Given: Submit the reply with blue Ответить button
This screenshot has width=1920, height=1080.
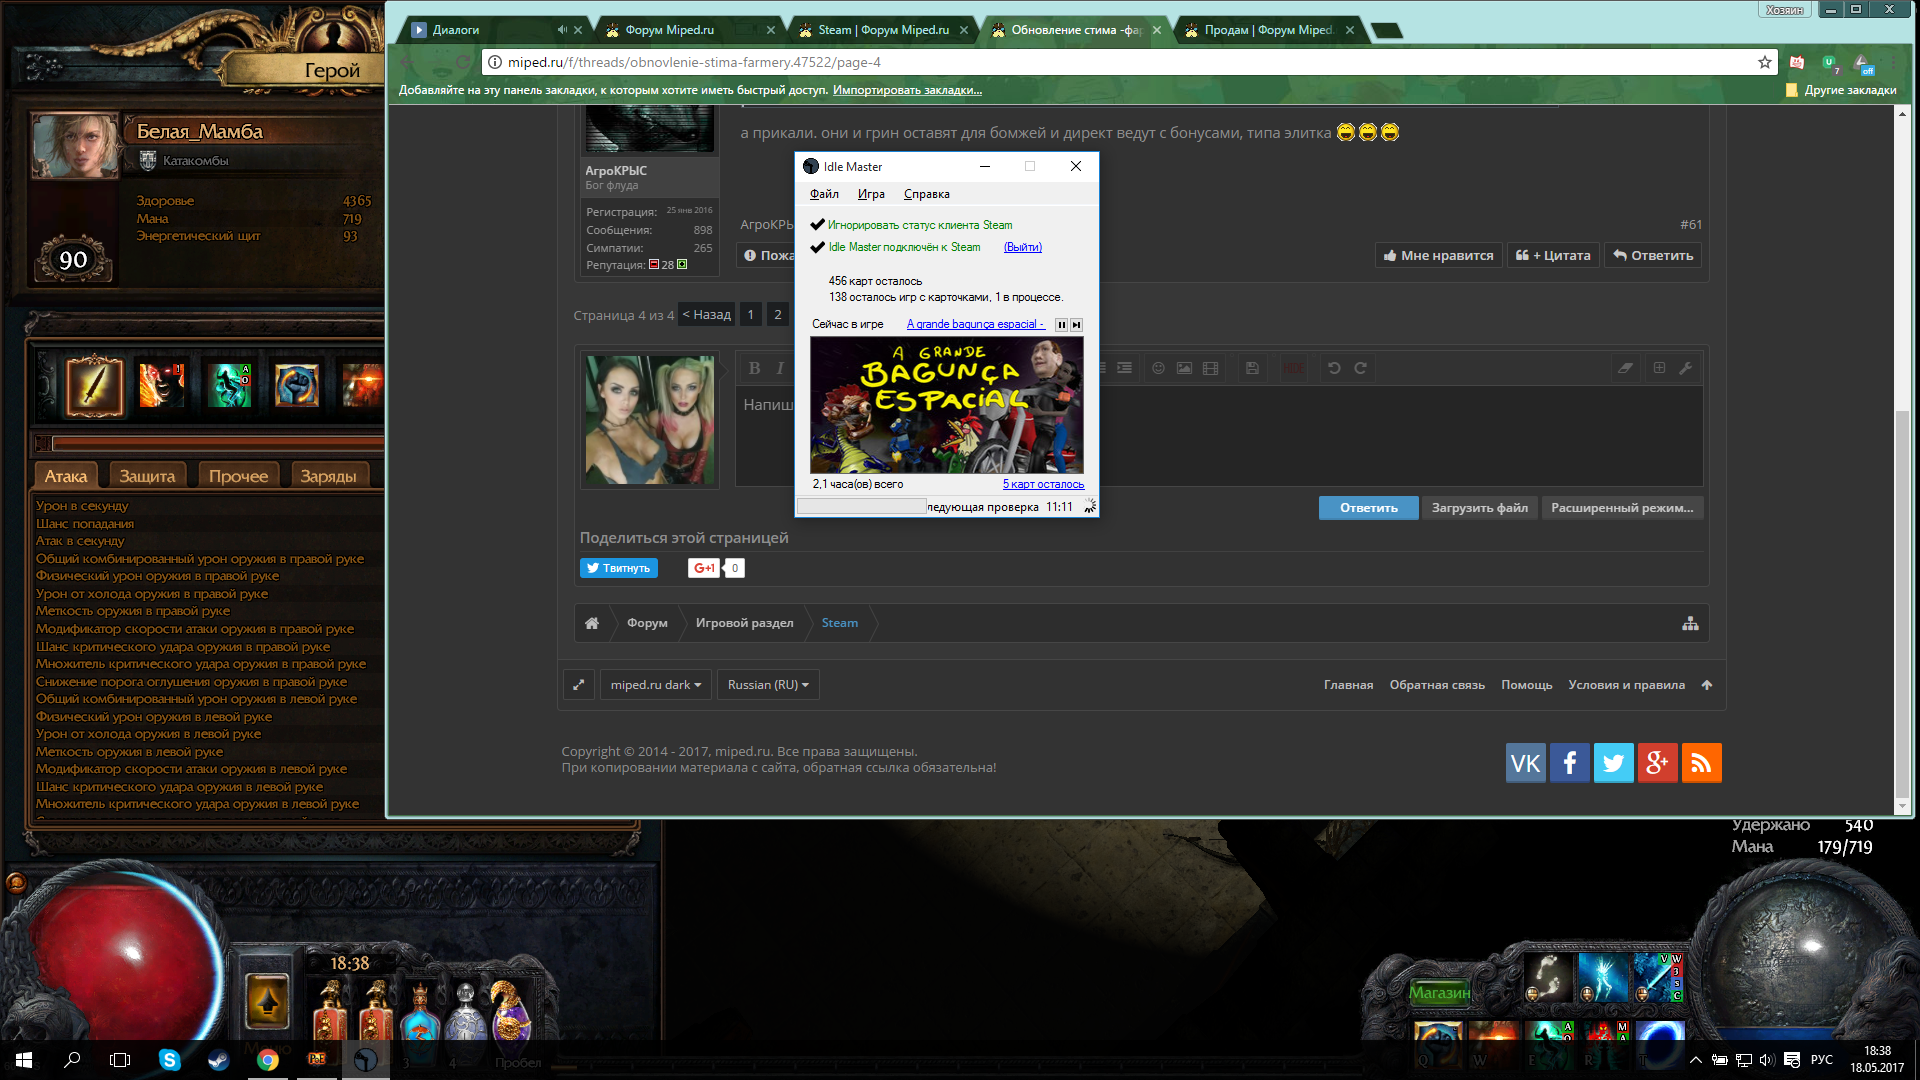Looking at the screenshot, I should tap(1369, 508).
